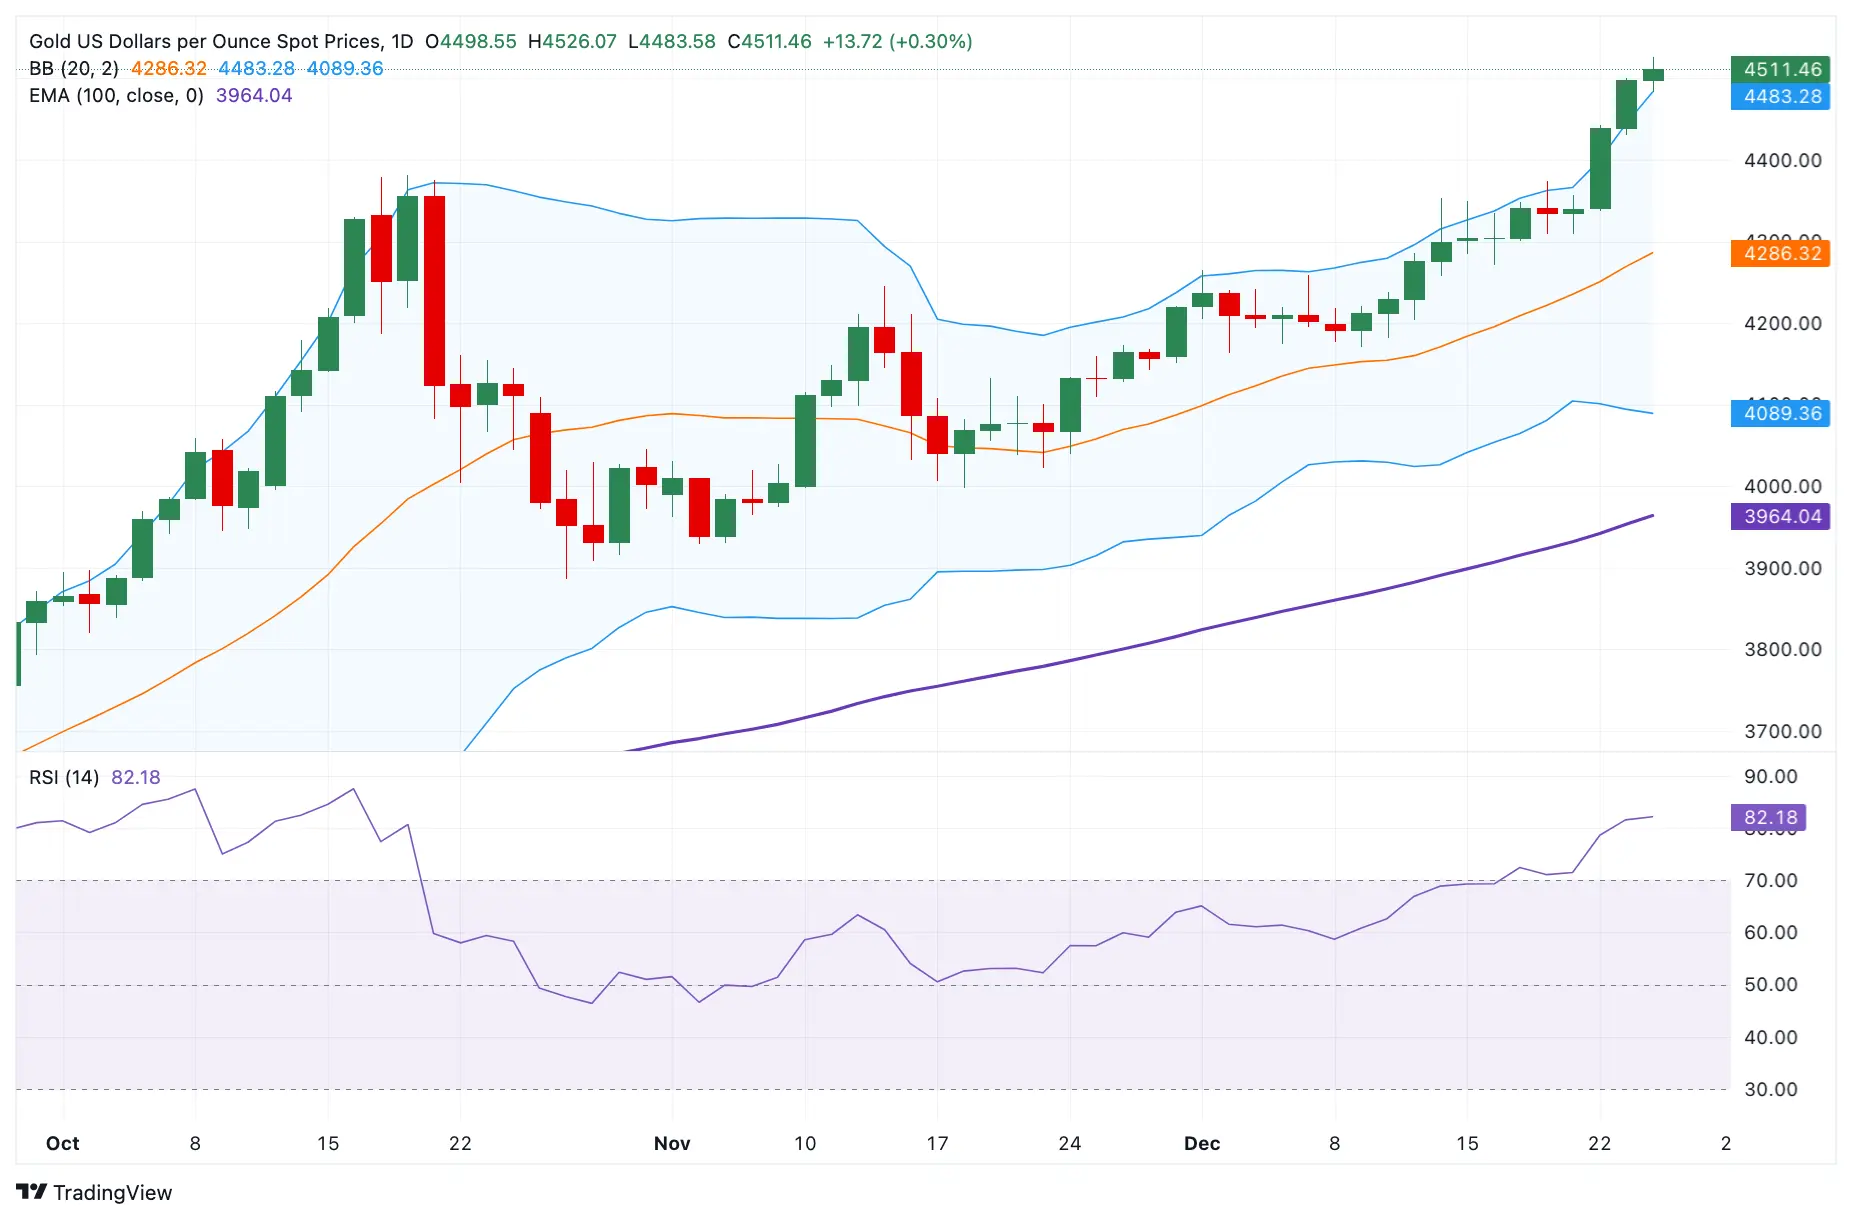Click the Oct label on the time axis
This screenshot has width=1852, height=1220.
pos(62,1143)
